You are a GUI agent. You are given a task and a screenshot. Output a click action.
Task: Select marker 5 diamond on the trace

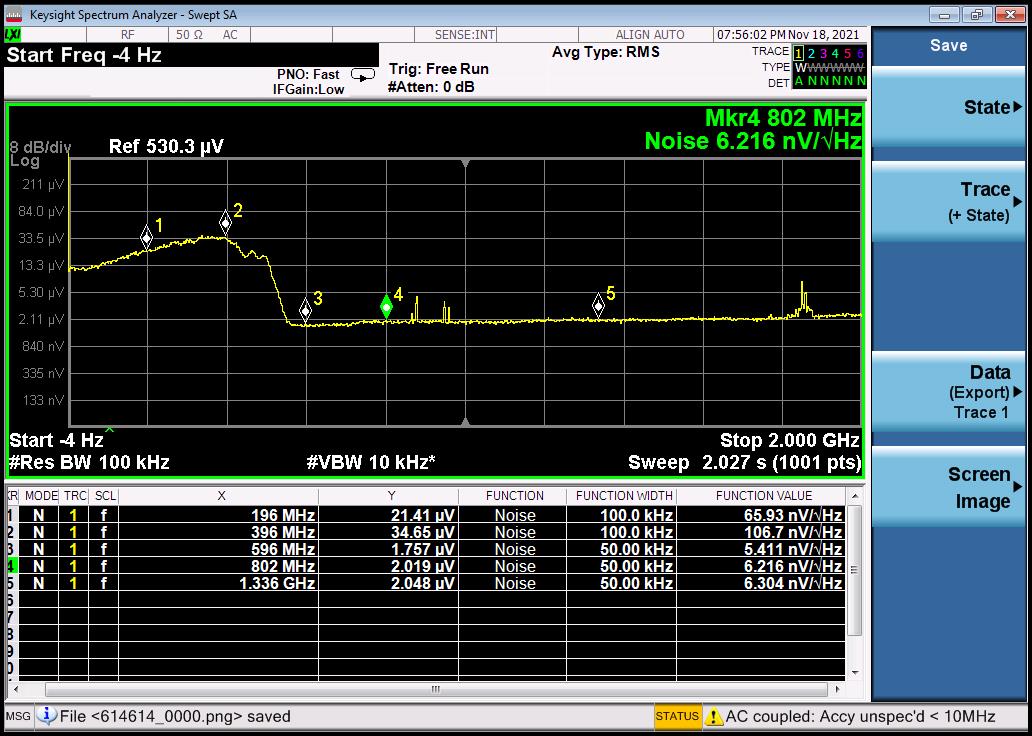[598, 305]
